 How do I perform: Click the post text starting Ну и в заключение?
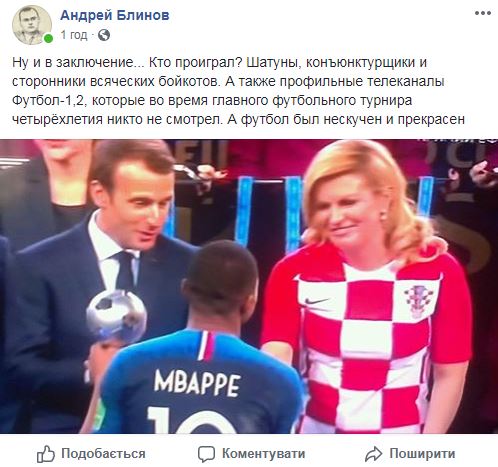[238, 91]
